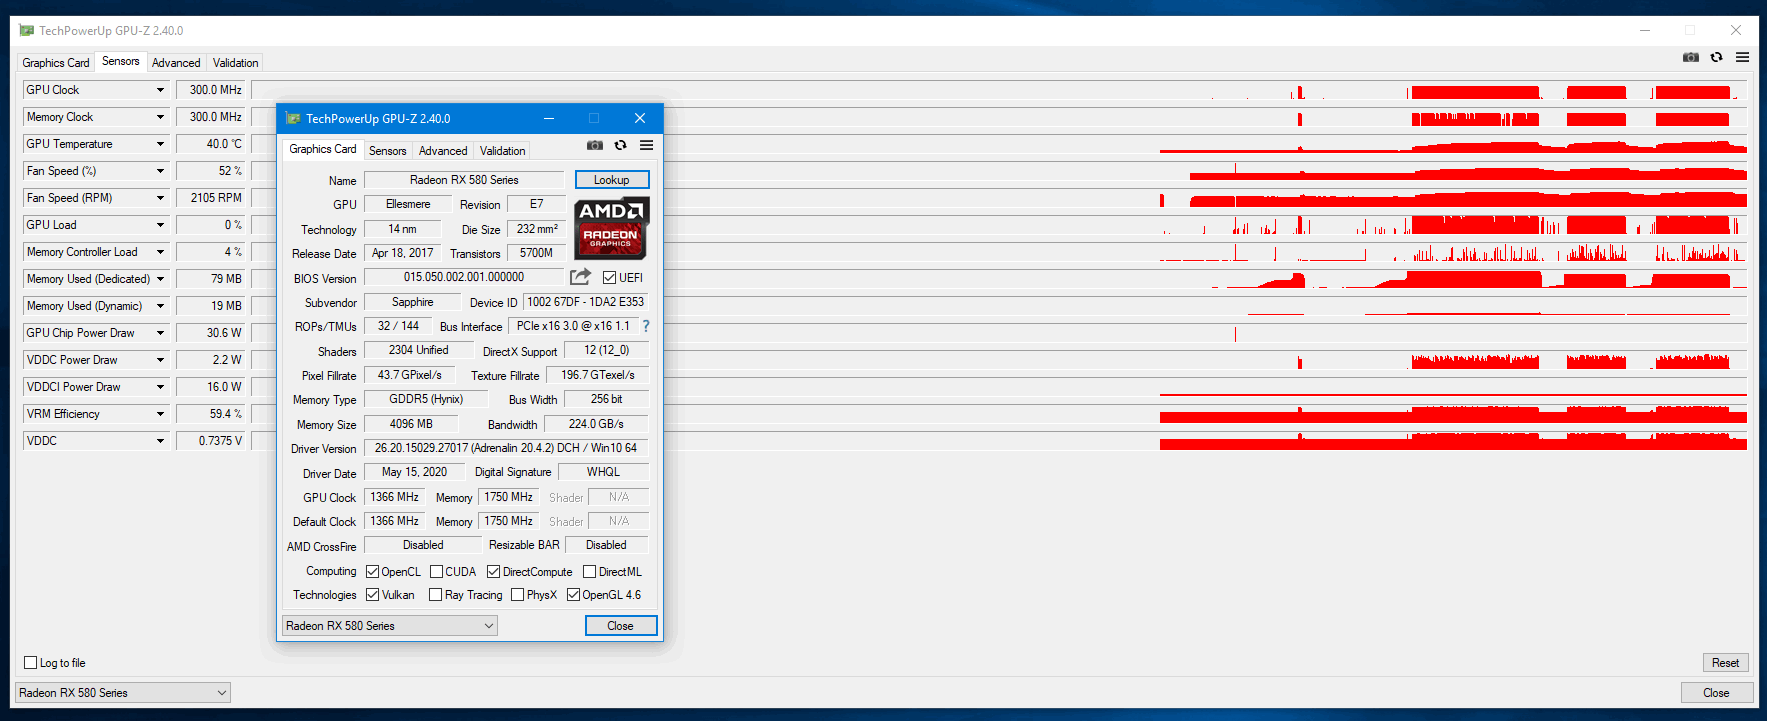Switch to Advanced tab in back window
Screen dimensions: 1767x721
pos(176,62)
